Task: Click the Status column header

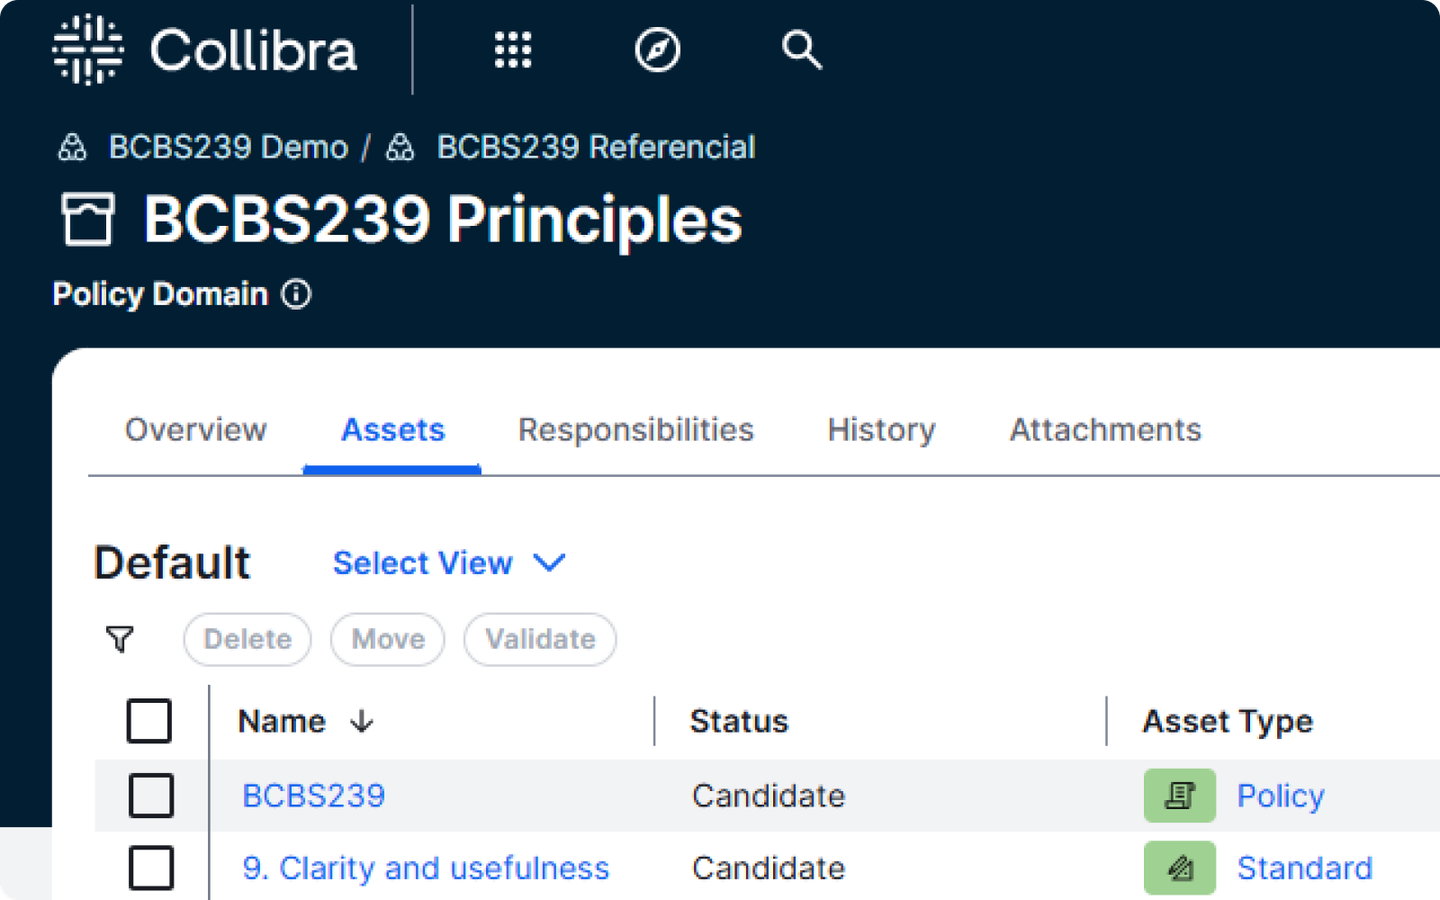Action: 739,721
